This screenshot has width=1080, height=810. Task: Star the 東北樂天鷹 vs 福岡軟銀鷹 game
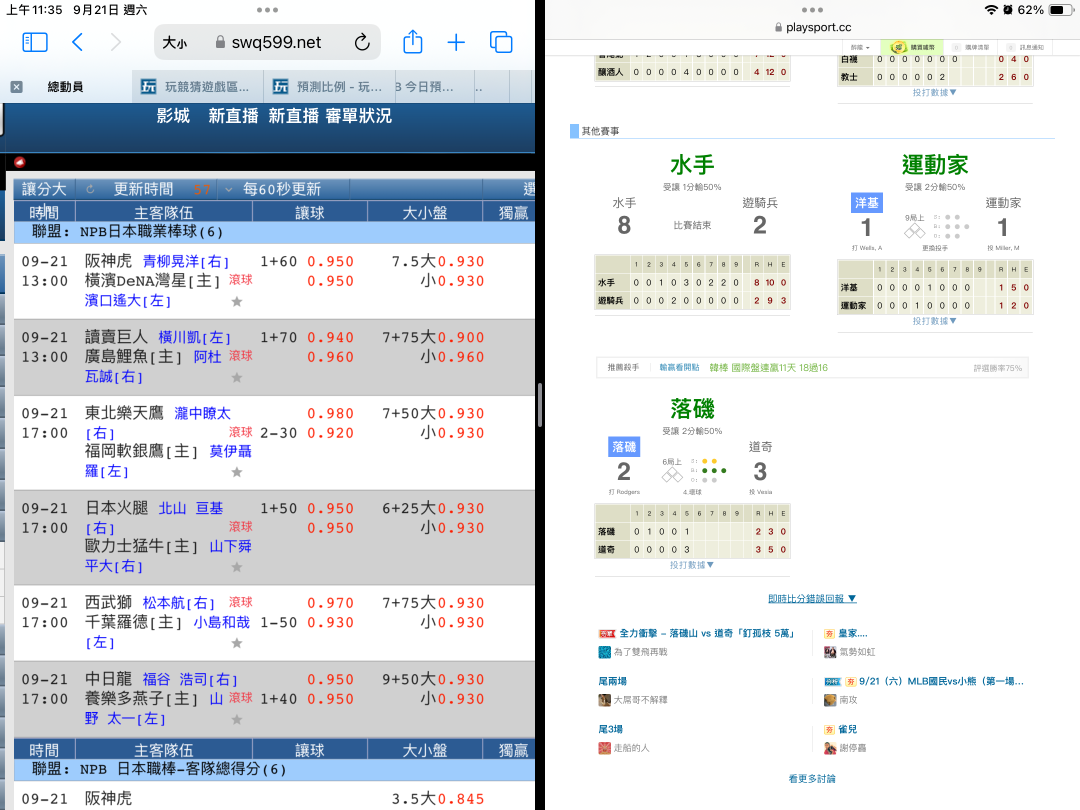(237, 472)
